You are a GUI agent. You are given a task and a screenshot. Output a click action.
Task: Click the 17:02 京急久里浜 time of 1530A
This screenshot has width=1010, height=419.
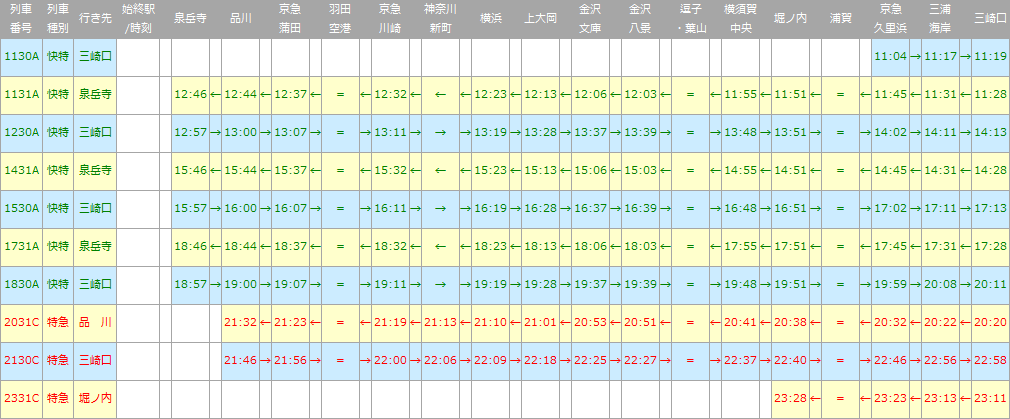pyautogui.click(x=890, y=208)
